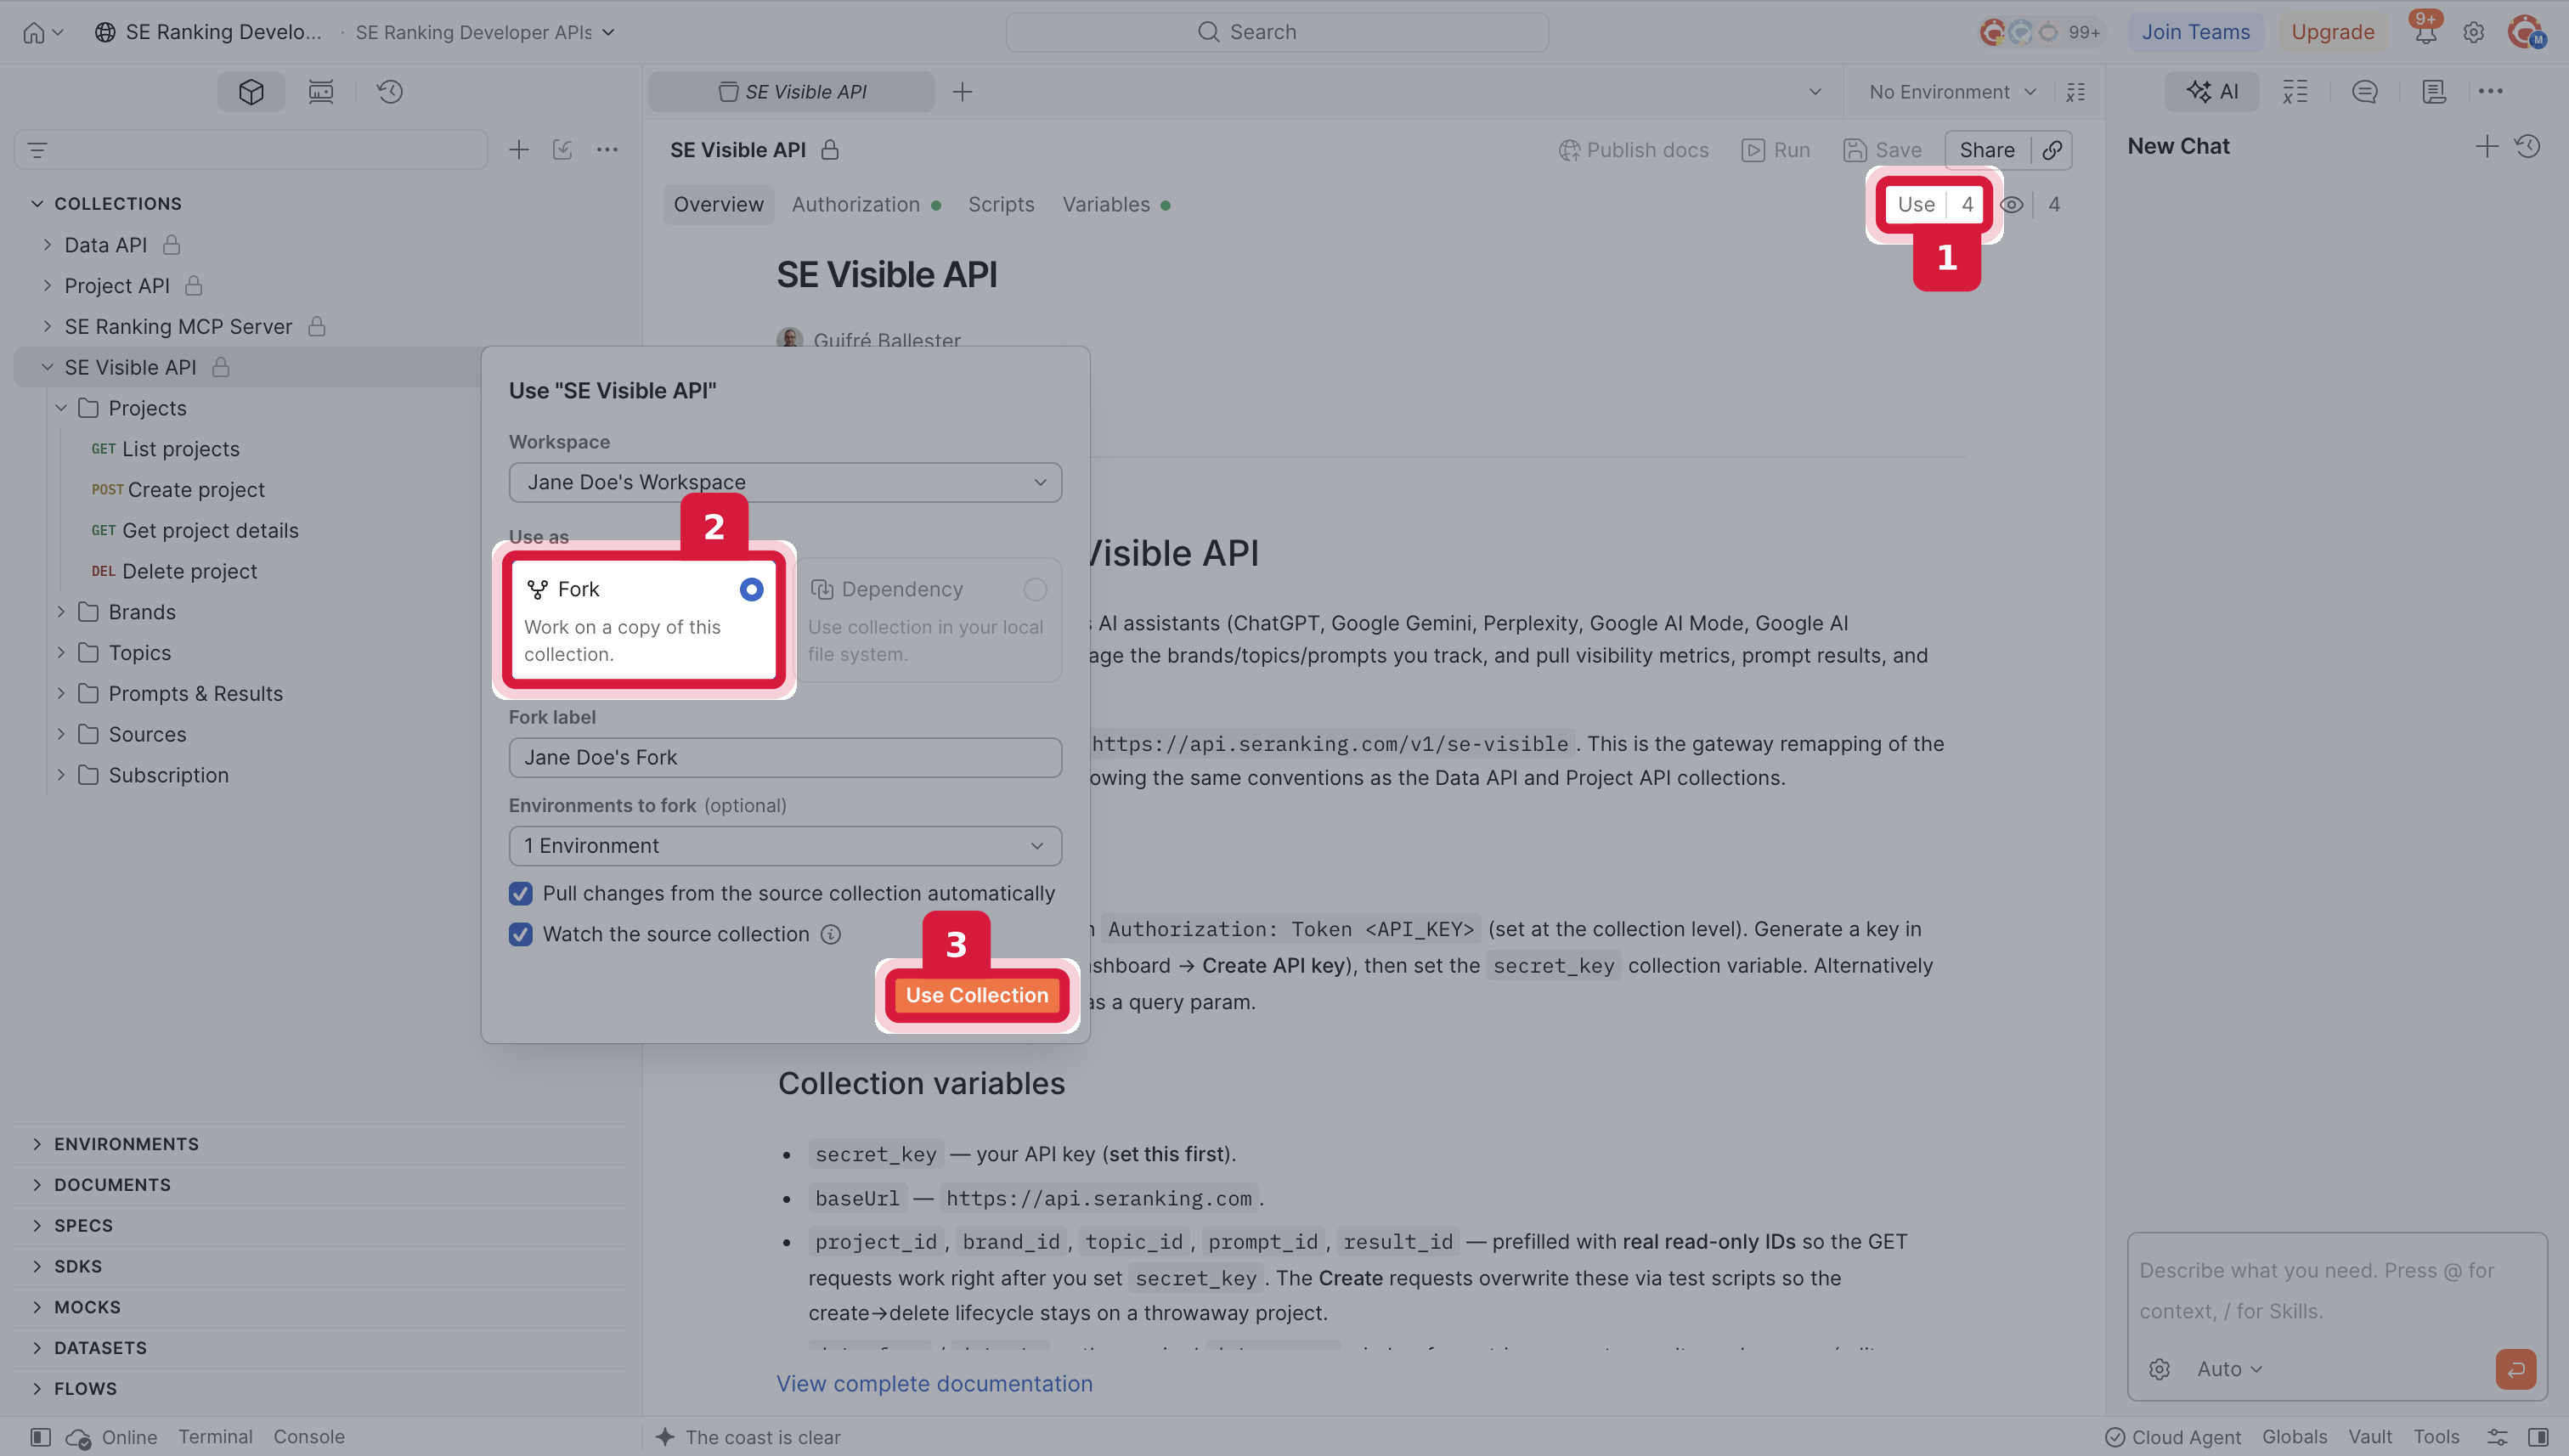The height and width of the screenshot is (1456, 2569).
Task: Uncheck Watch the source collection
Action: click(520, 934)
